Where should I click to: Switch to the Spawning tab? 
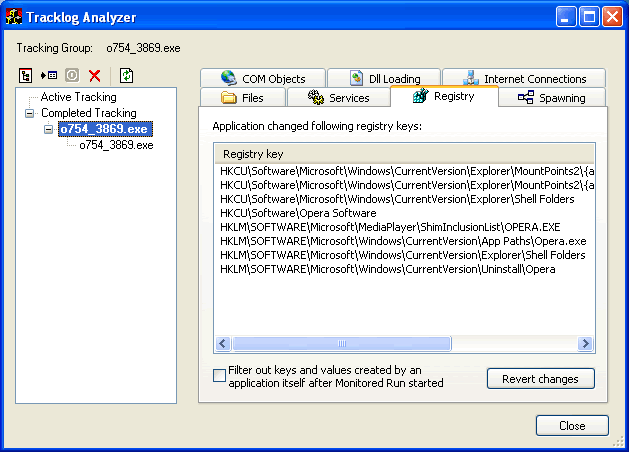point(552,97)
